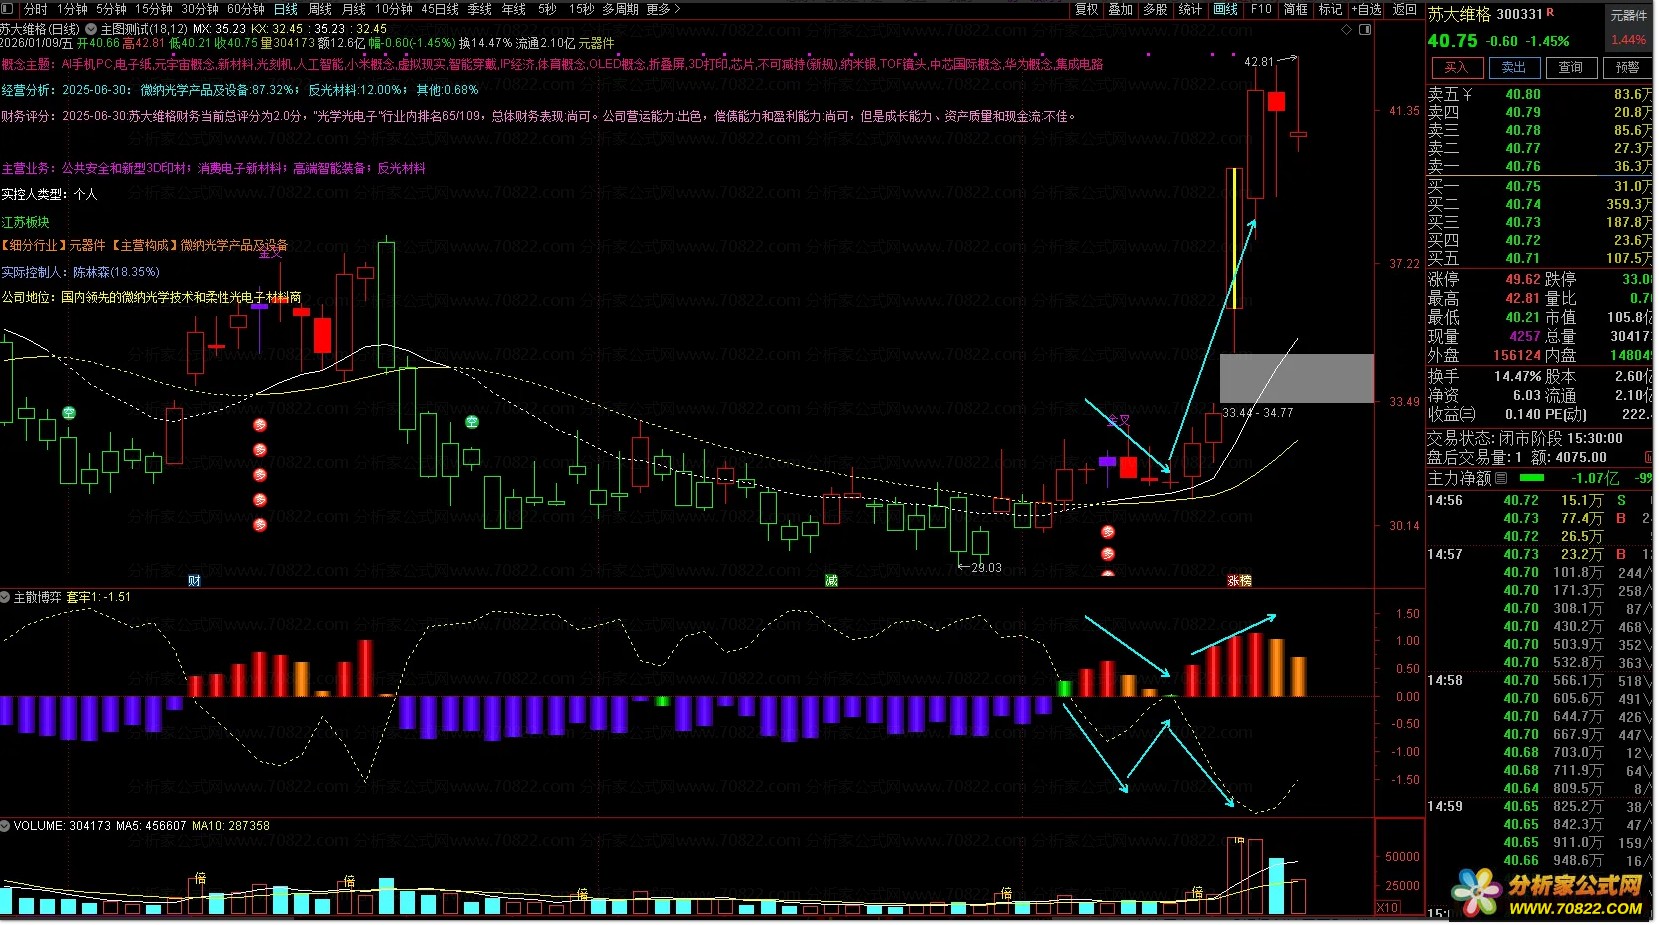
Task: Open the 主力净额 list icon
Action: (x=1500, y=478)
